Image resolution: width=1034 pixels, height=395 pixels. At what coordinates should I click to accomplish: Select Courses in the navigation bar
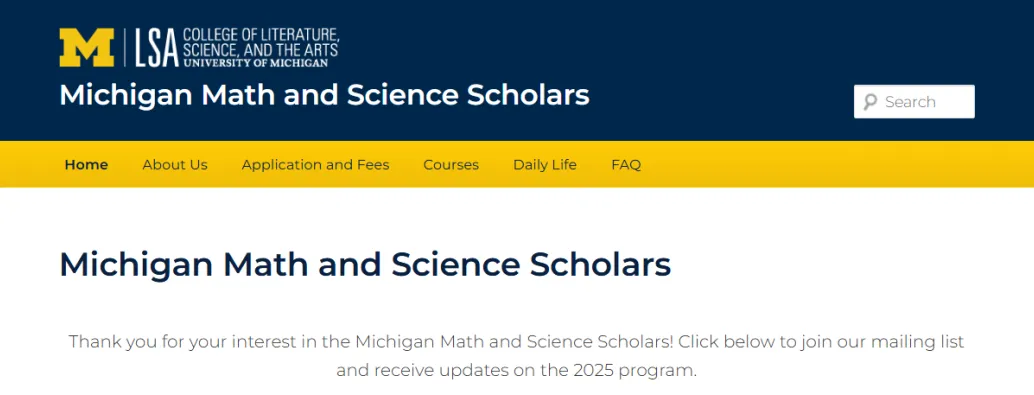(x=451, y=165)
